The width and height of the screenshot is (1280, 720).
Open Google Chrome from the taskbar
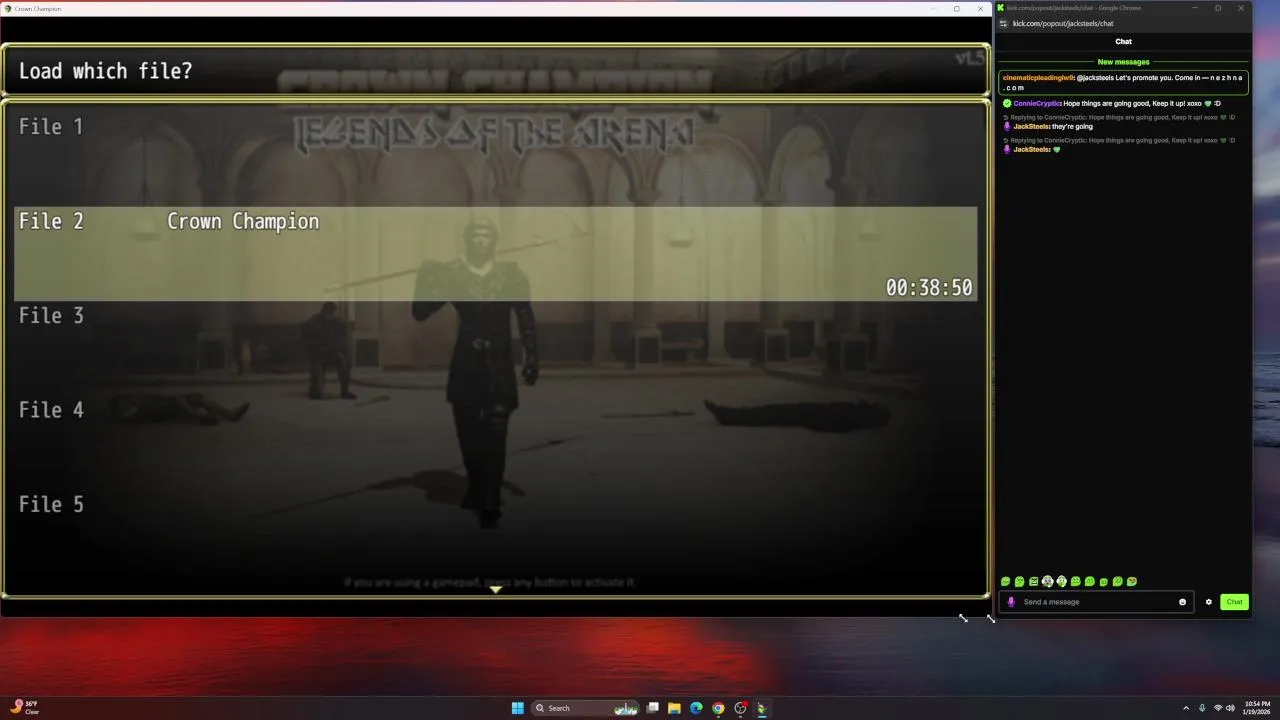tap(718, 708)
